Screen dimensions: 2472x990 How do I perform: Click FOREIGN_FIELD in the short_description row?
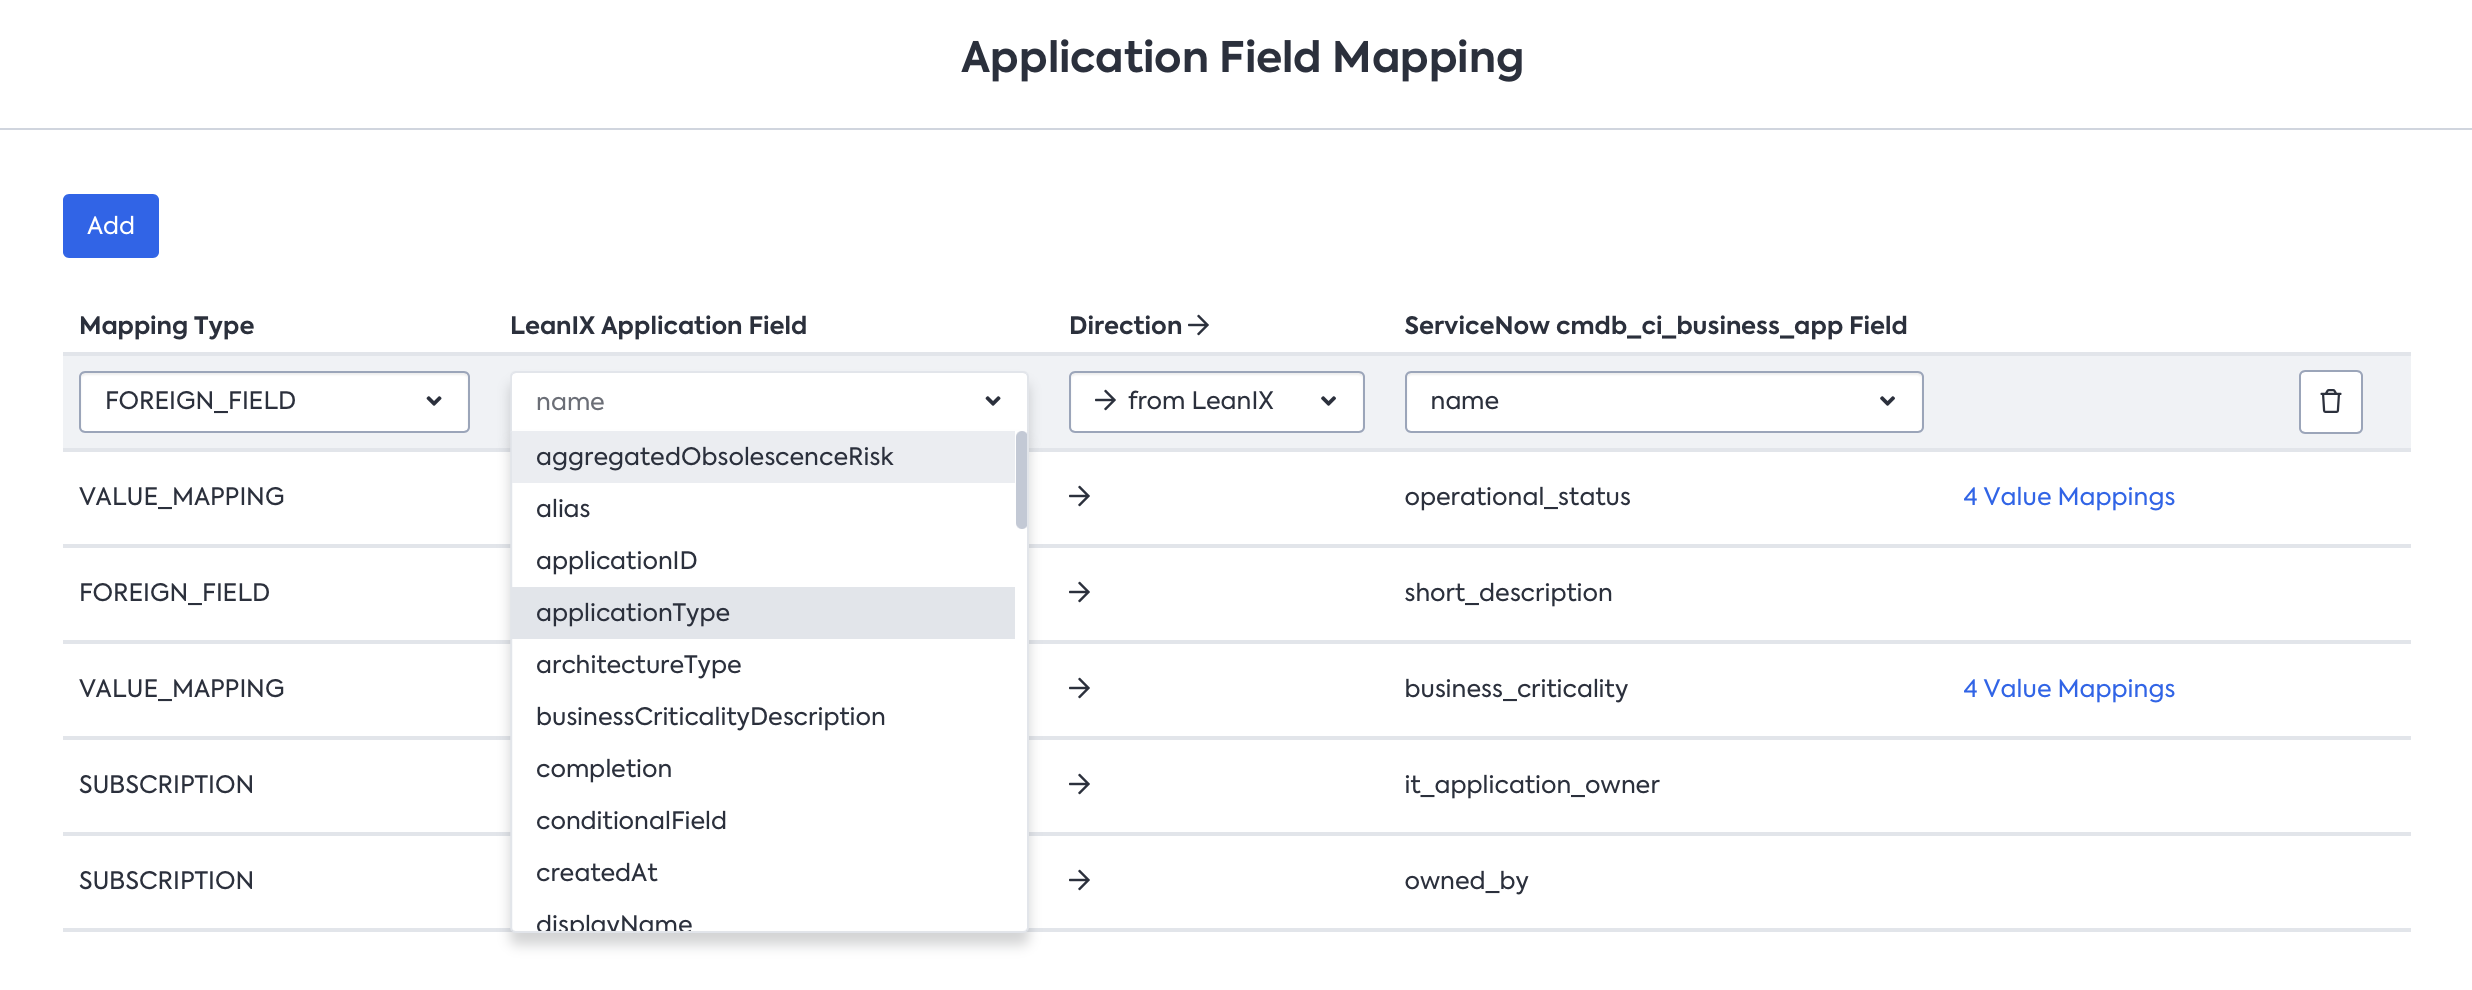click(x=174, y=593)
